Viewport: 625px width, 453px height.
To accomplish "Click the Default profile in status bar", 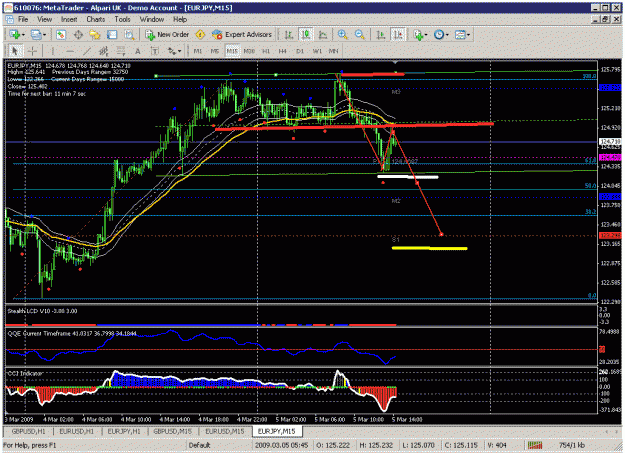I will (x=199, y=445).
